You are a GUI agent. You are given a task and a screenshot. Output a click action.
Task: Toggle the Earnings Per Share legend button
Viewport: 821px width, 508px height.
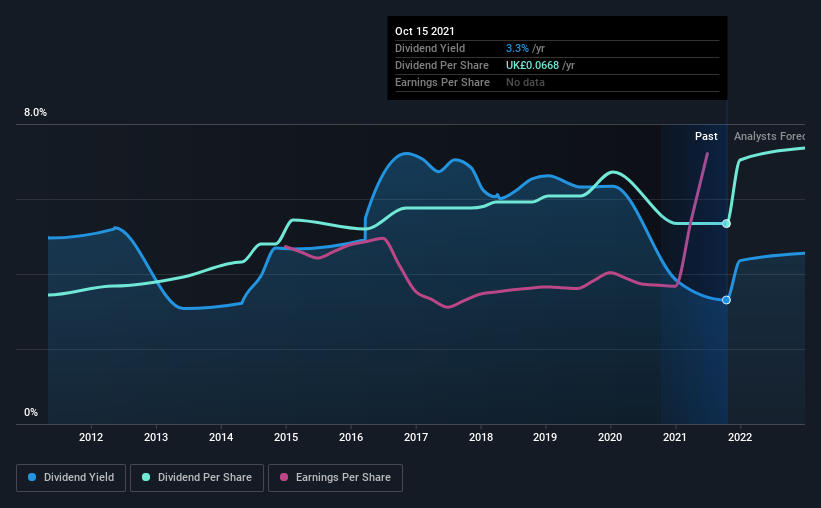click(335, 478)
